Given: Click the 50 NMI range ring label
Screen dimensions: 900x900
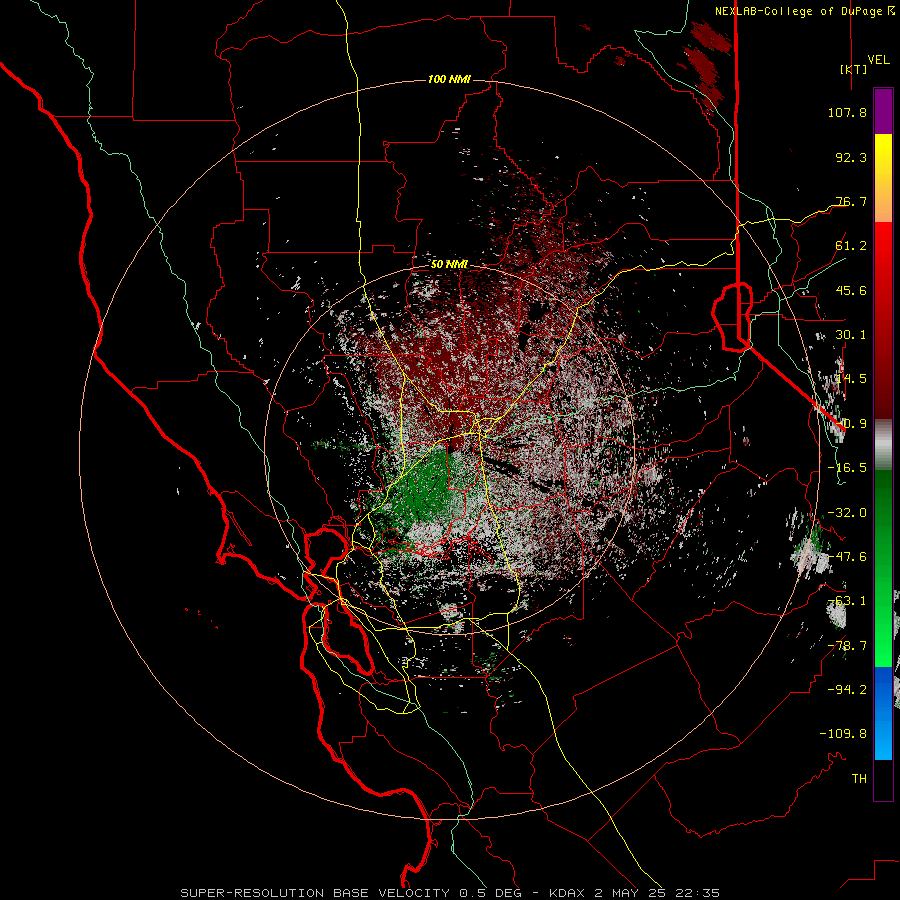Looking at the screenshot, I should (x=449, y=264).
